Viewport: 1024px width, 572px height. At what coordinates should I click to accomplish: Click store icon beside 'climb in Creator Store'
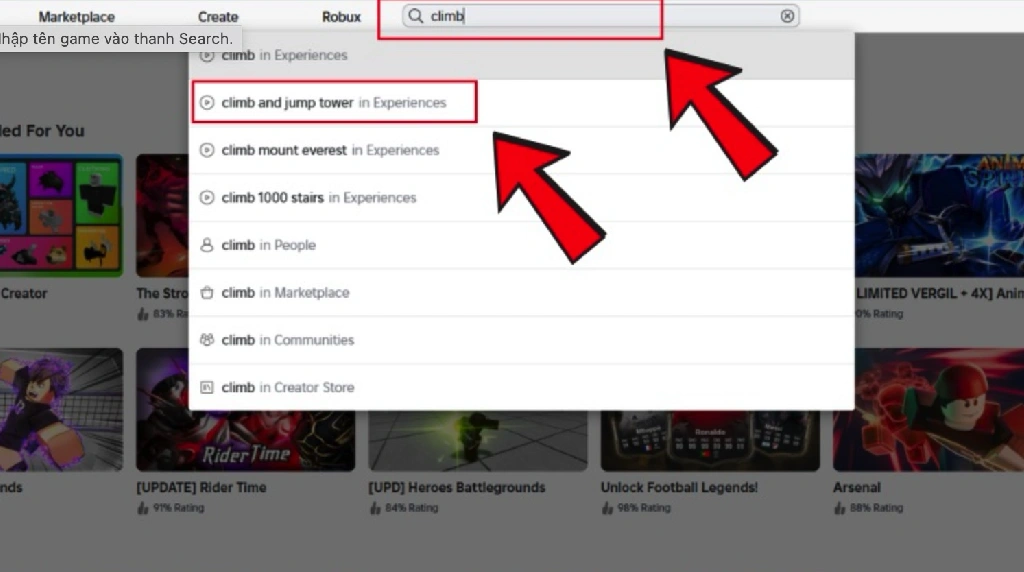coord(206,387)
